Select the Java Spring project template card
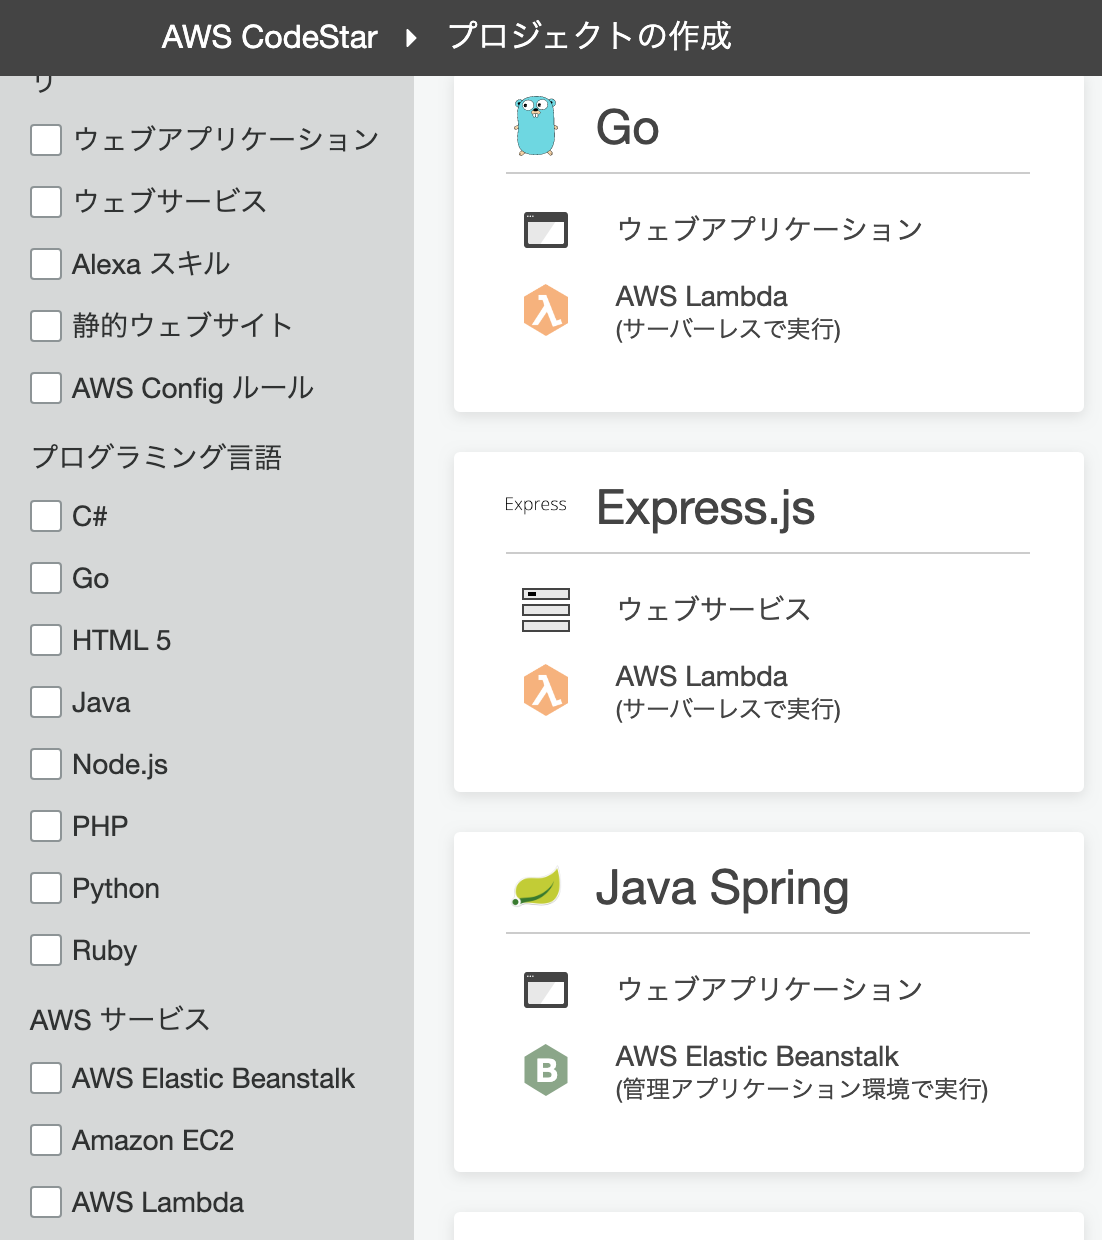This screenshot has height=1240, width=1102. [768, 1000]
